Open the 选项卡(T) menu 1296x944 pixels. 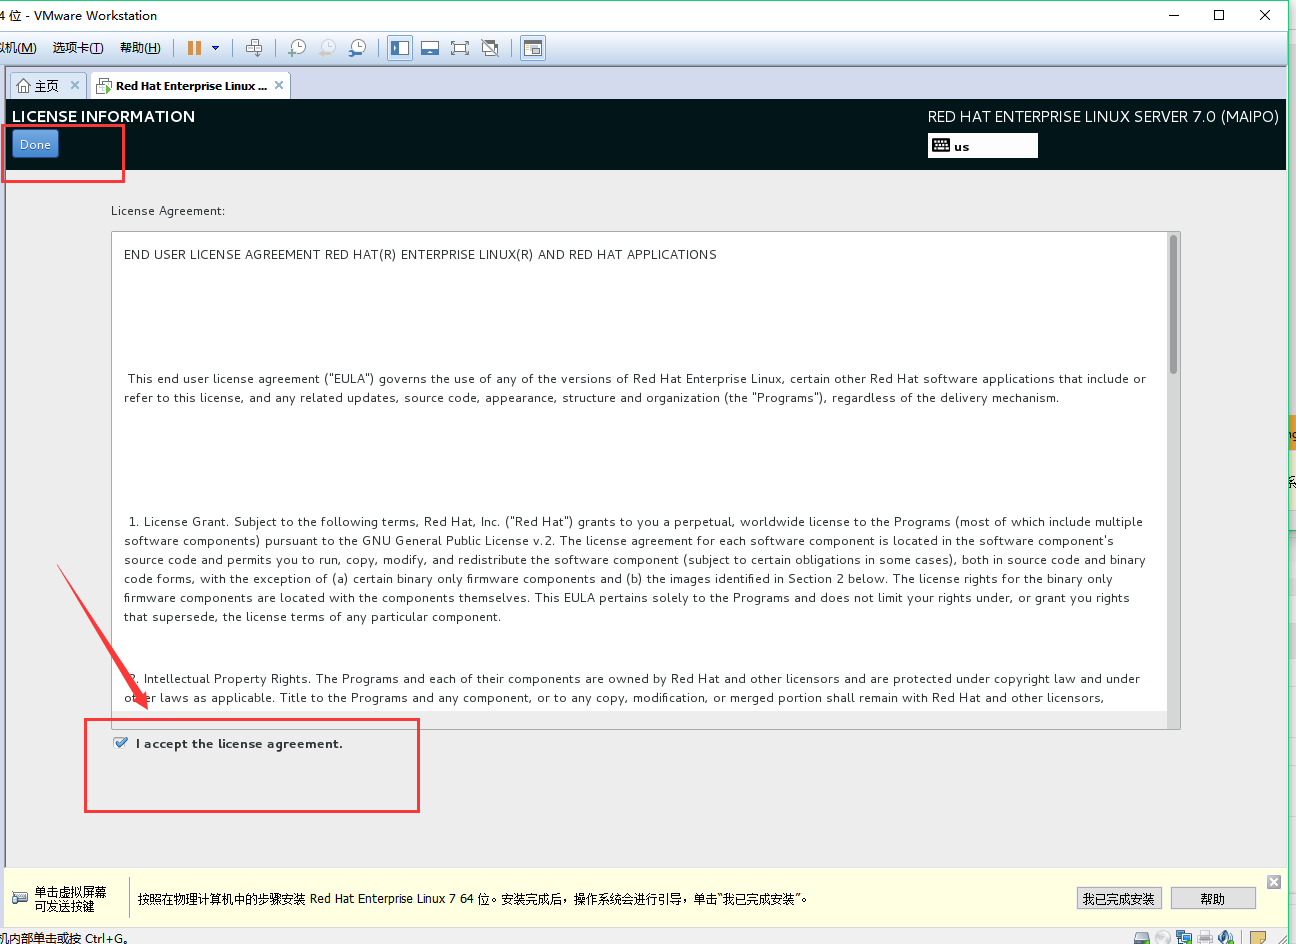pos(78,48)
